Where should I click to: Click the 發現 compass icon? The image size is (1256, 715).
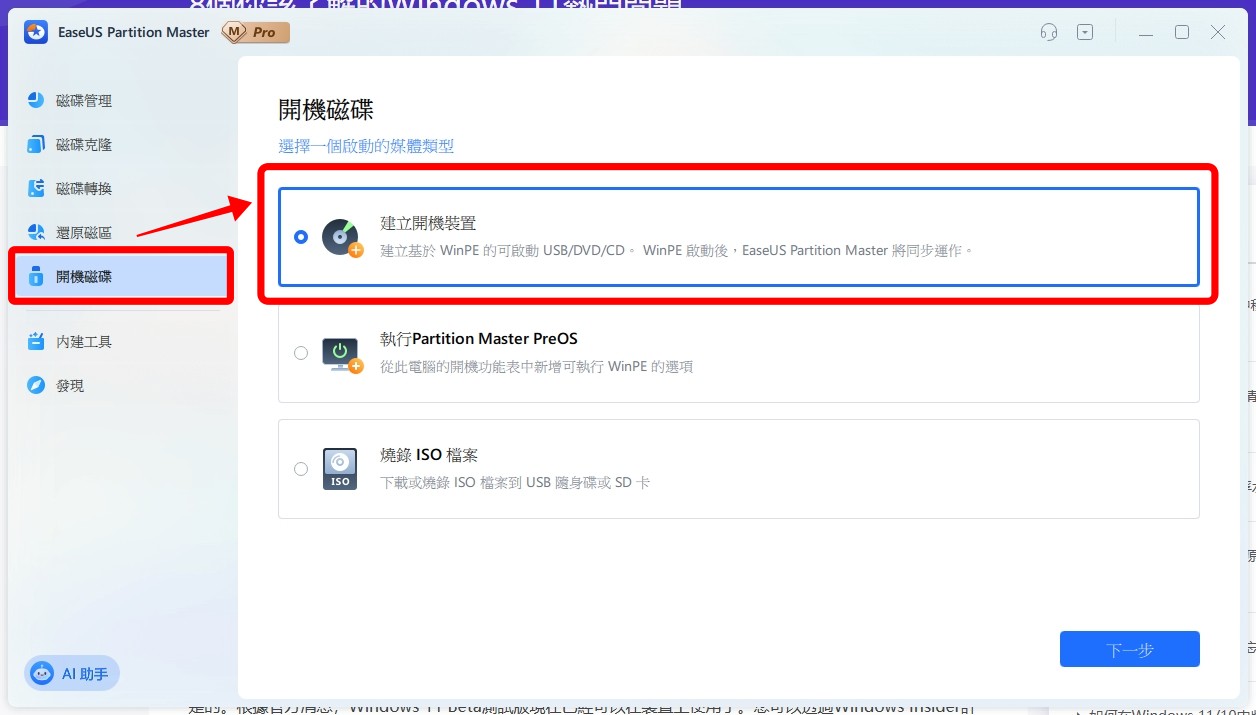[36, 386]
